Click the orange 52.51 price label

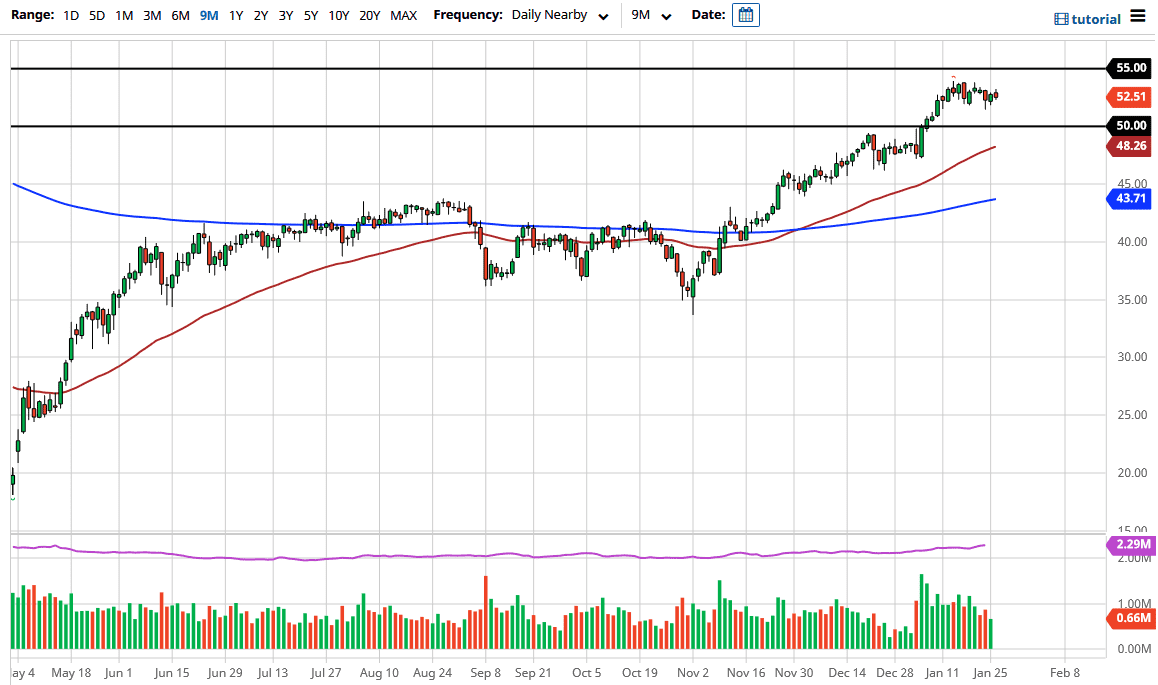coord(1129,97)
